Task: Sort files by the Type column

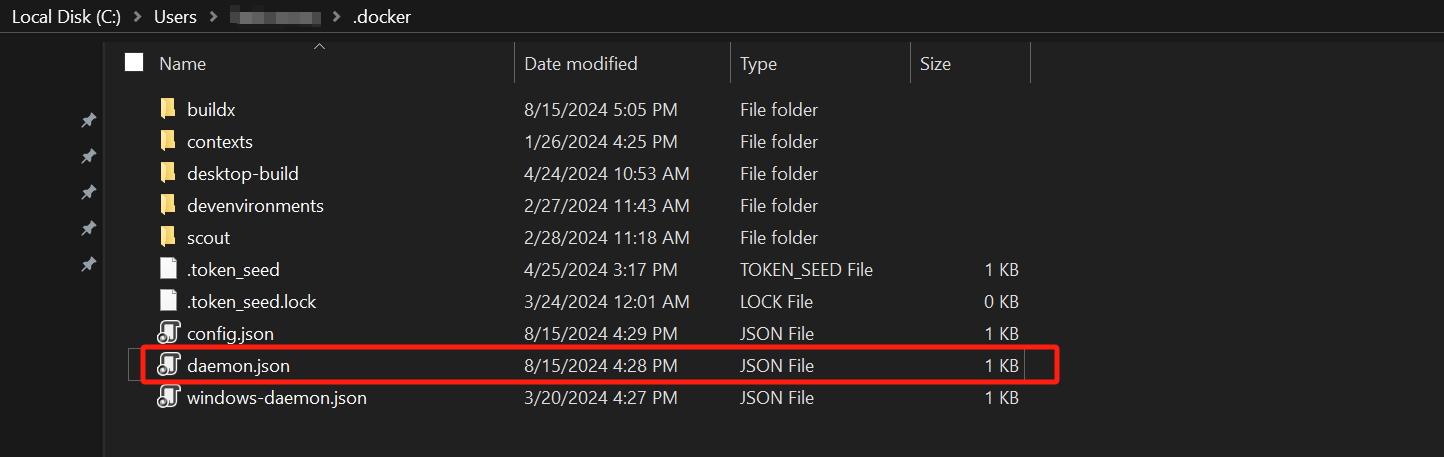Action: coord(758,63)
